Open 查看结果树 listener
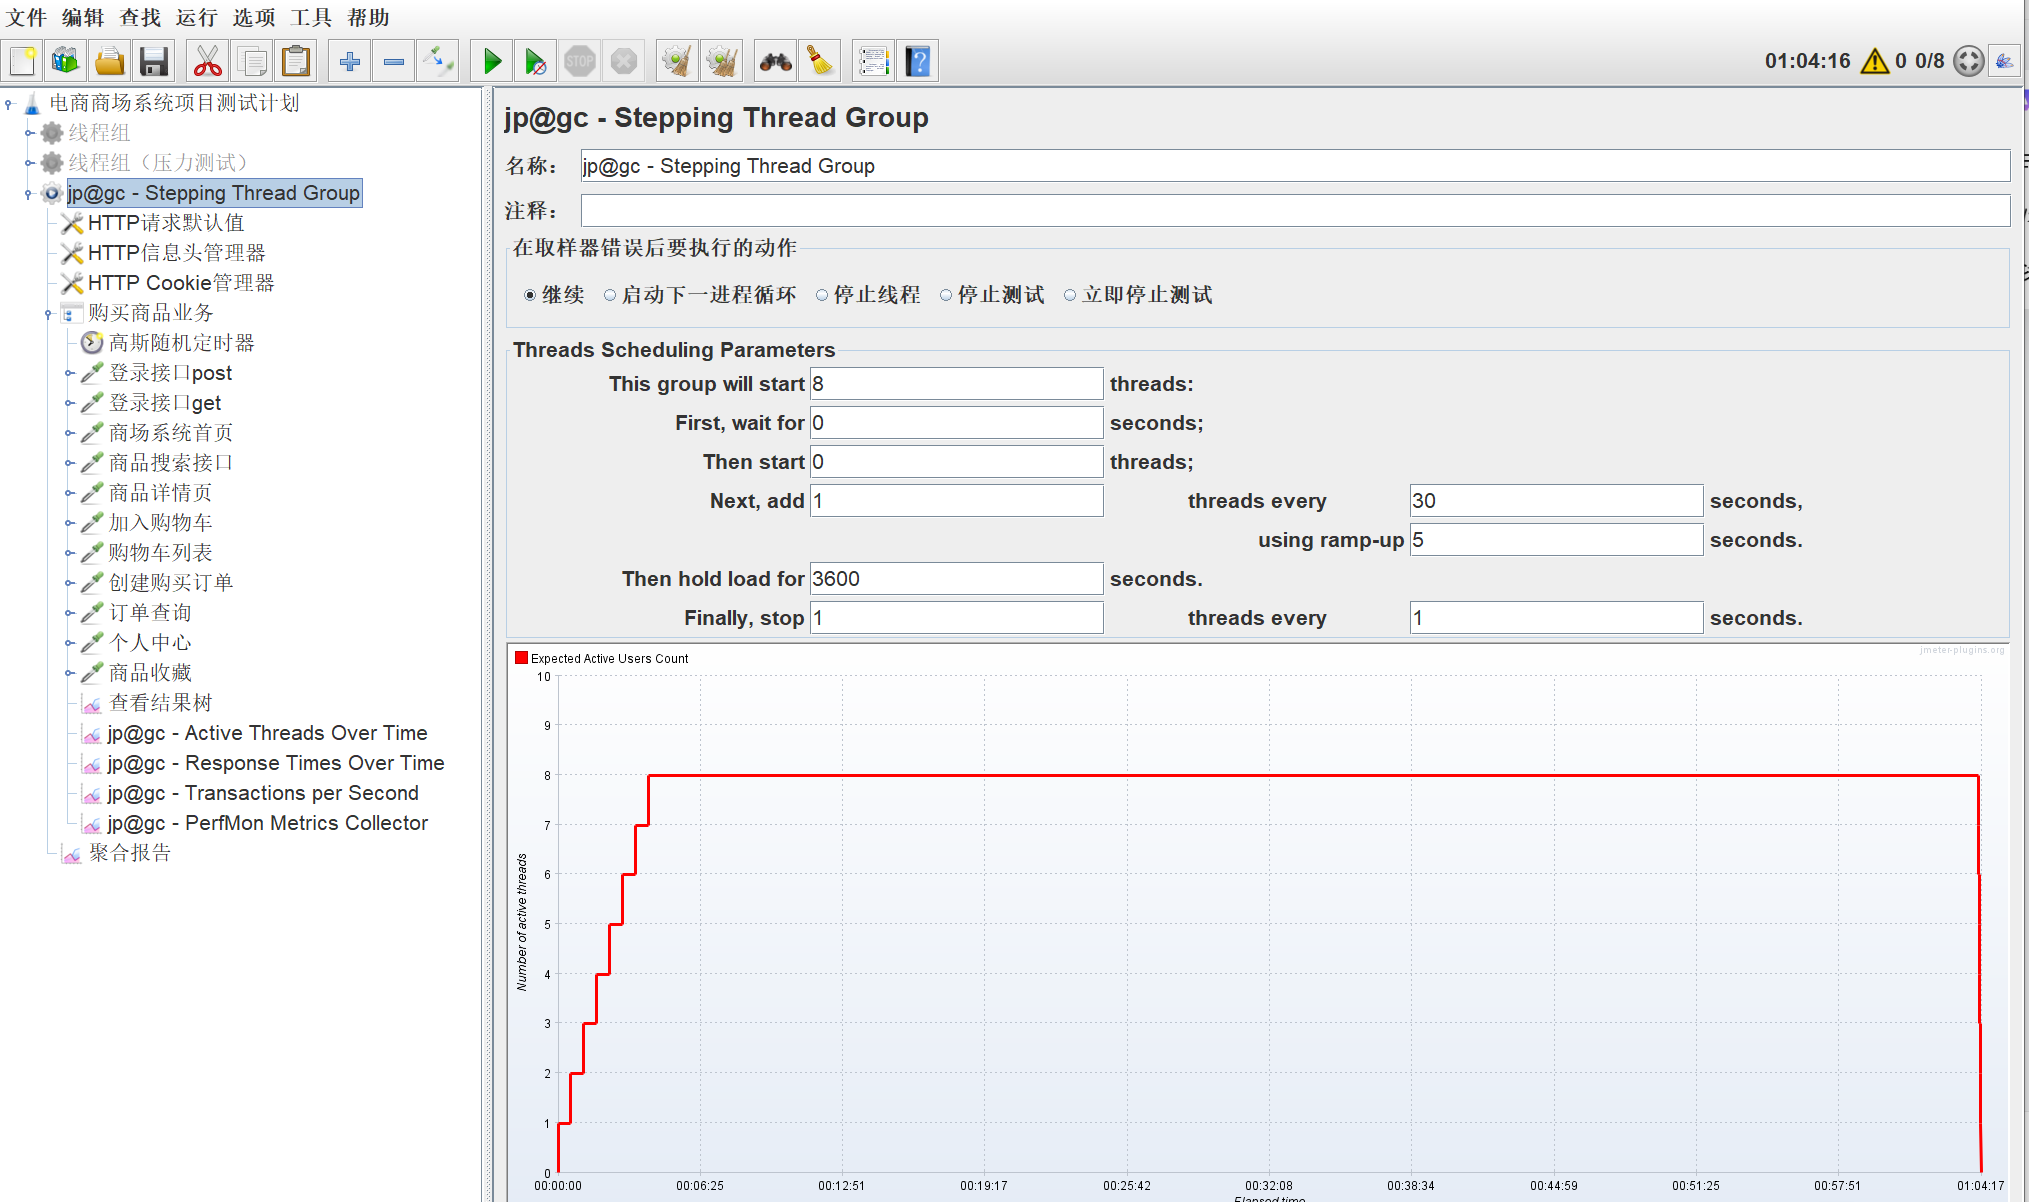The image size is (2029, 1202). [x=160, y=703]
